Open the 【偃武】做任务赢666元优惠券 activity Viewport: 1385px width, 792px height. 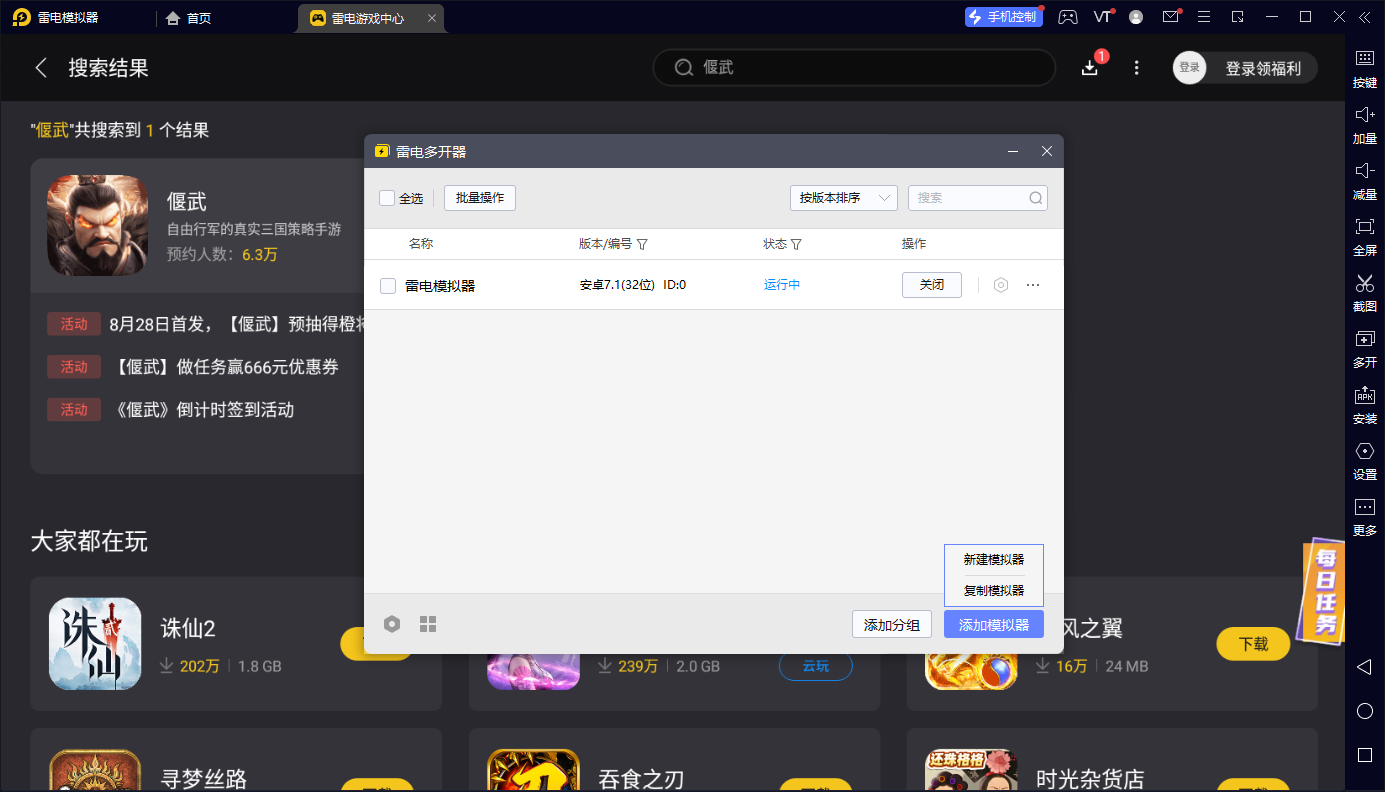224,367
